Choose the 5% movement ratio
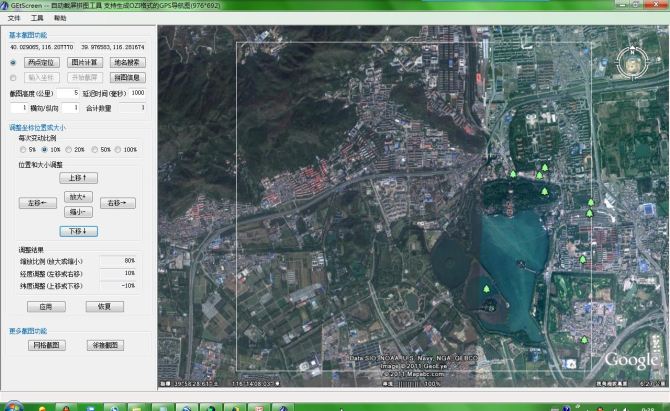 coord(23,150)
